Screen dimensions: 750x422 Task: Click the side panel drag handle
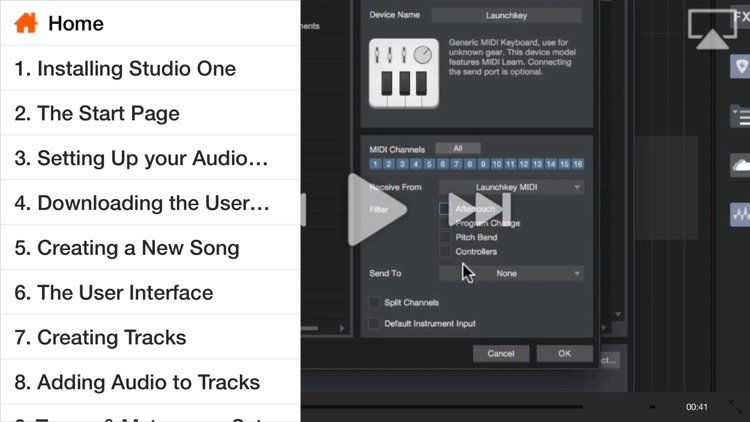click(303, 210)
